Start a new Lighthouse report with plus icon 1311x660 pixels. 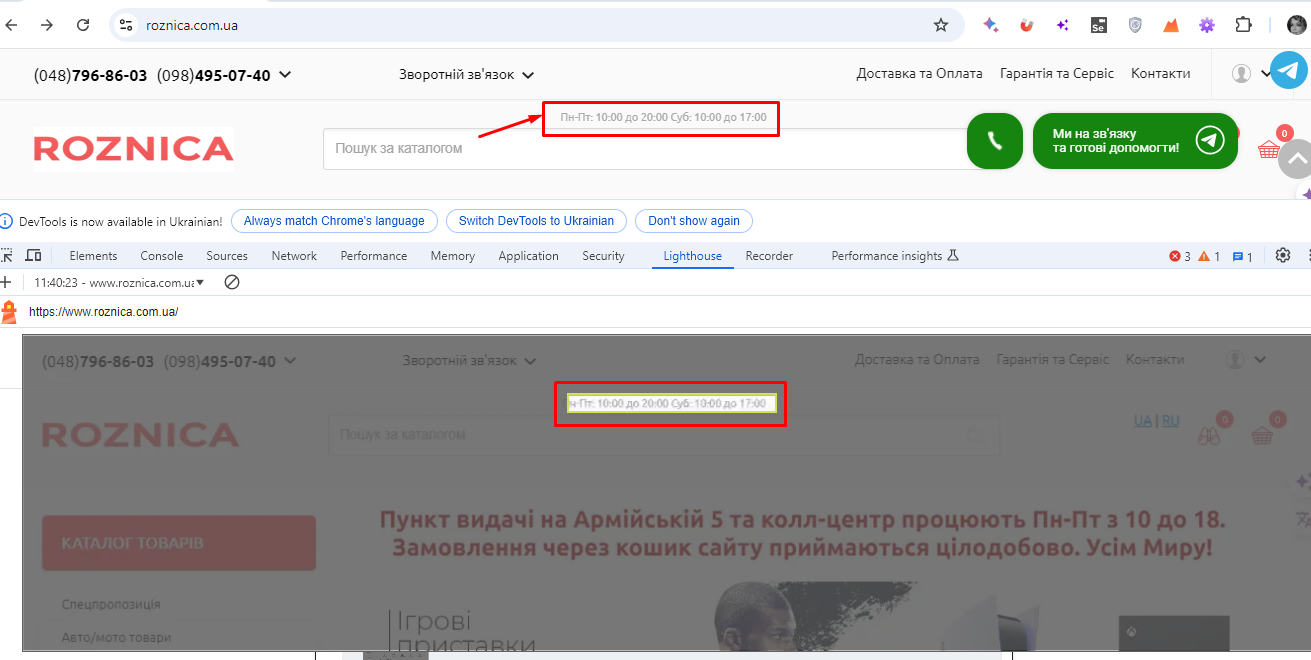click(6, 283)
